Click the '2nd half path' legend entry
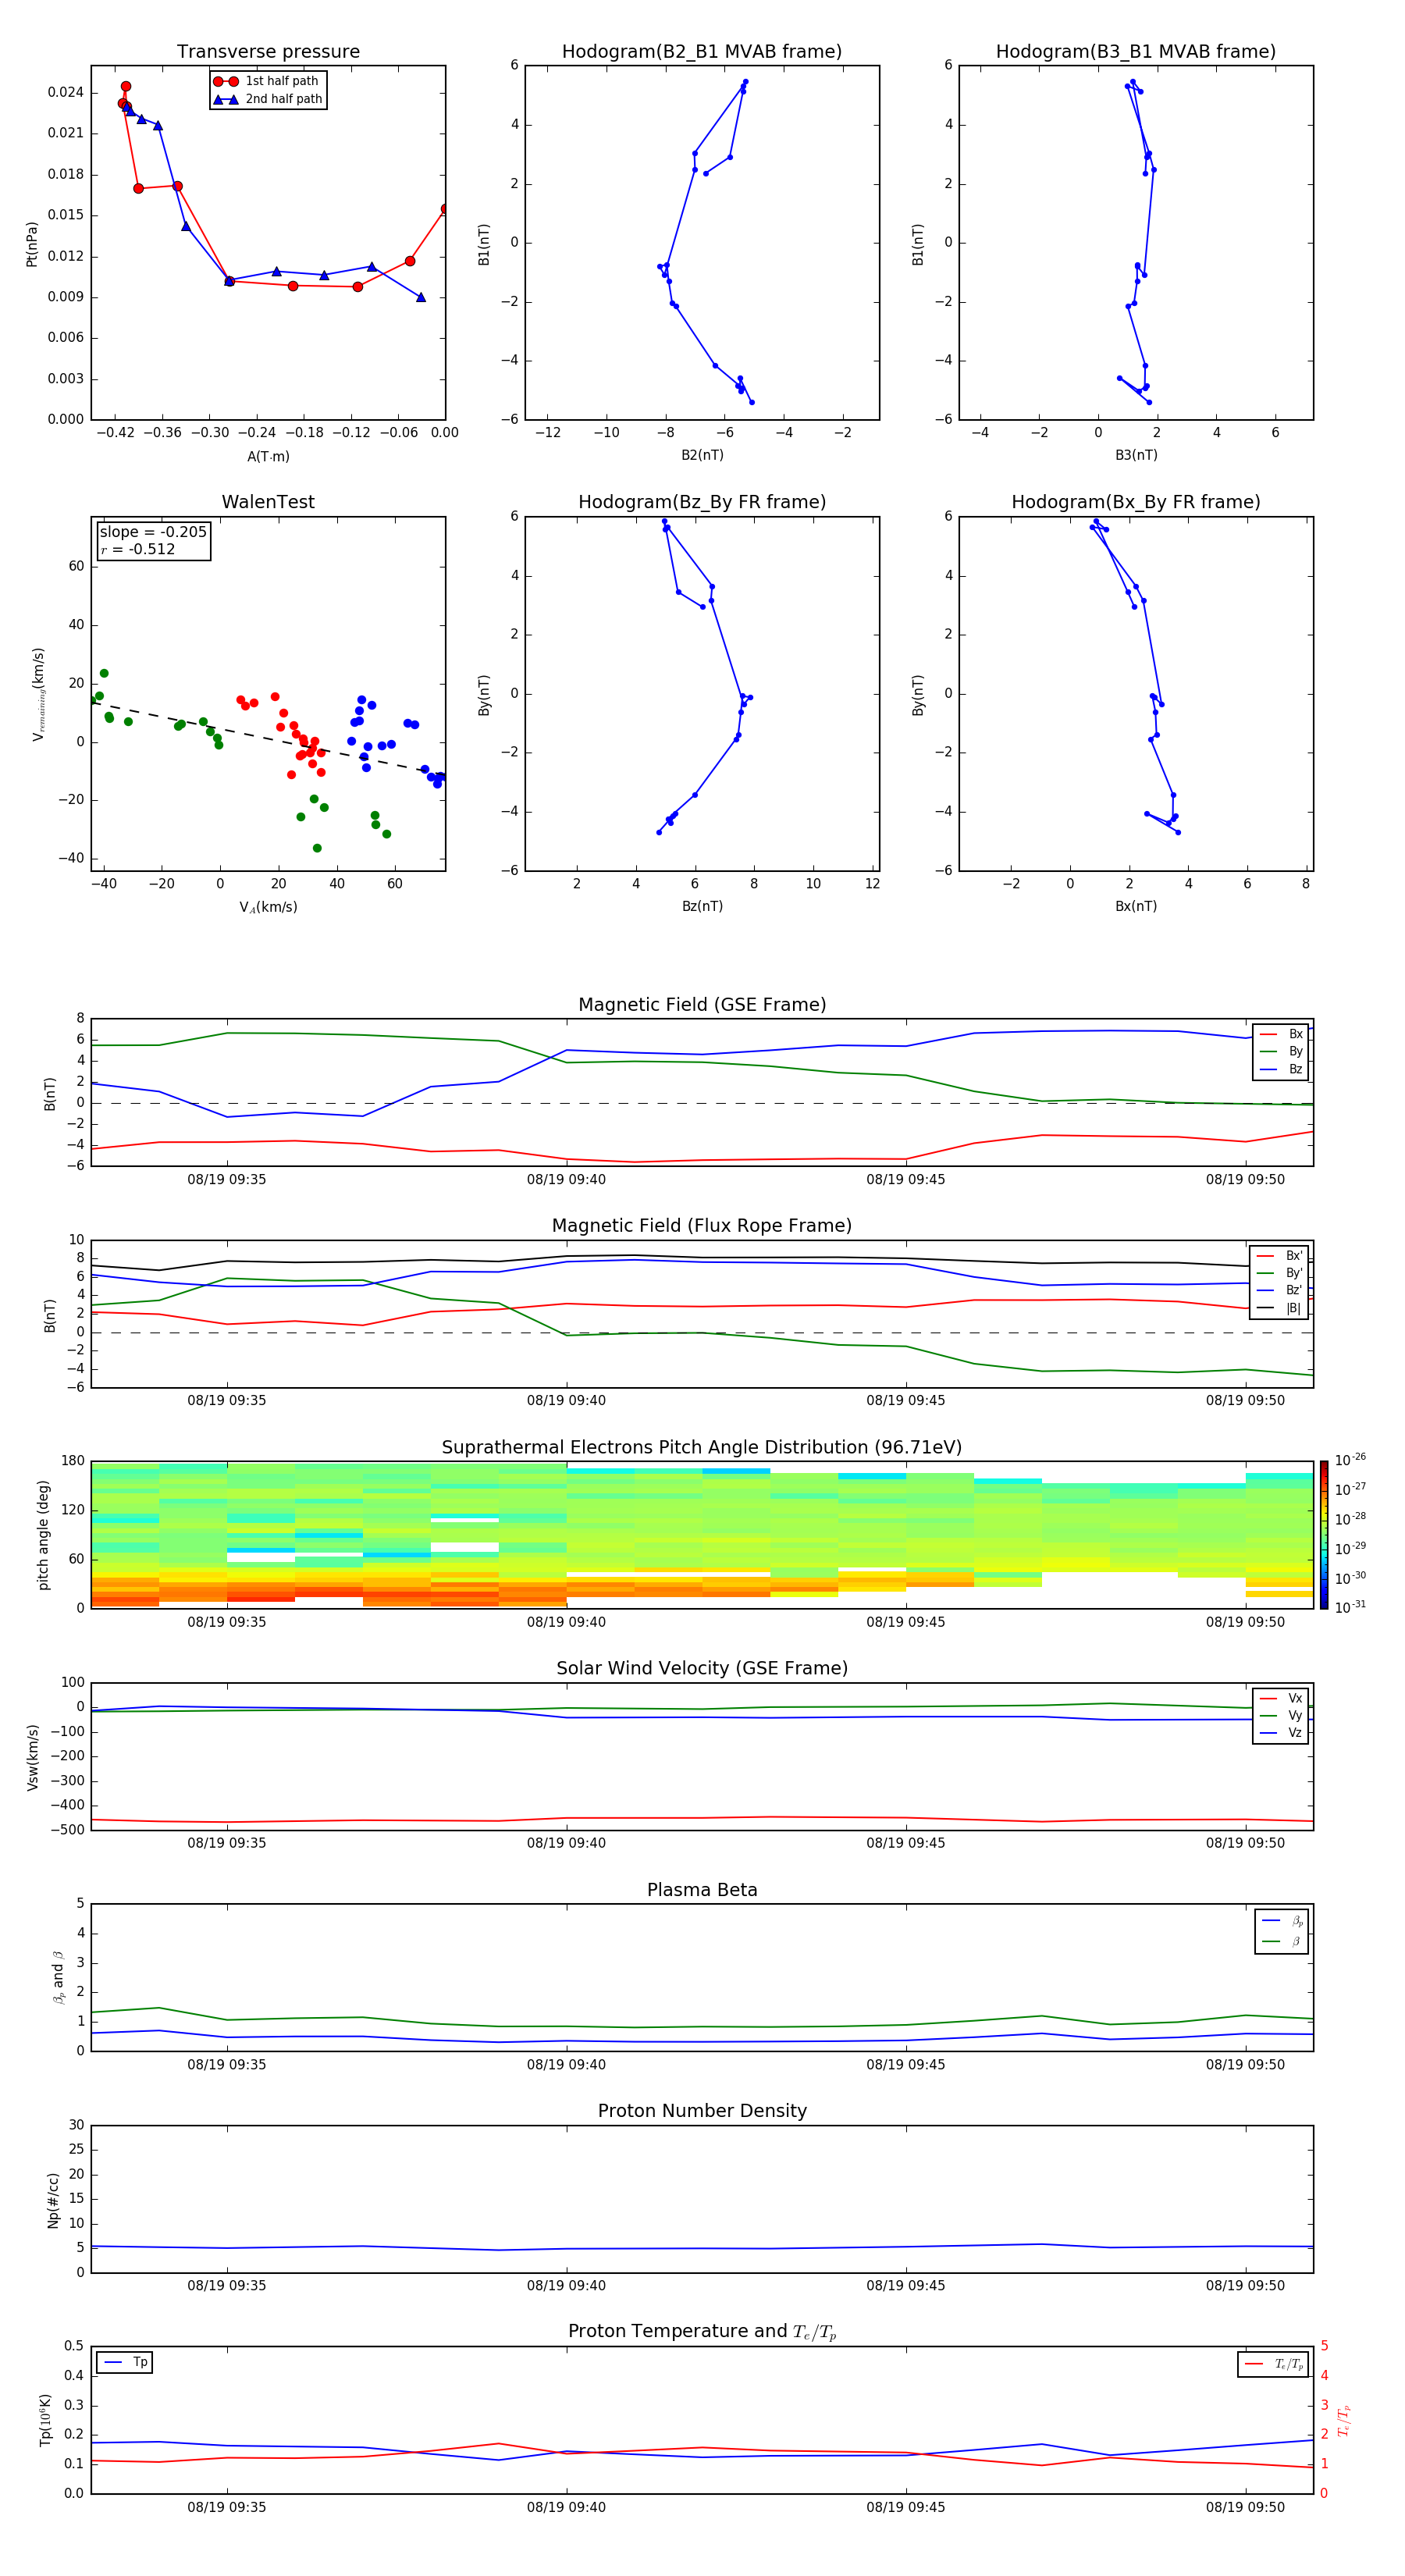1405x2576 pixels. (x=268, y=99)
